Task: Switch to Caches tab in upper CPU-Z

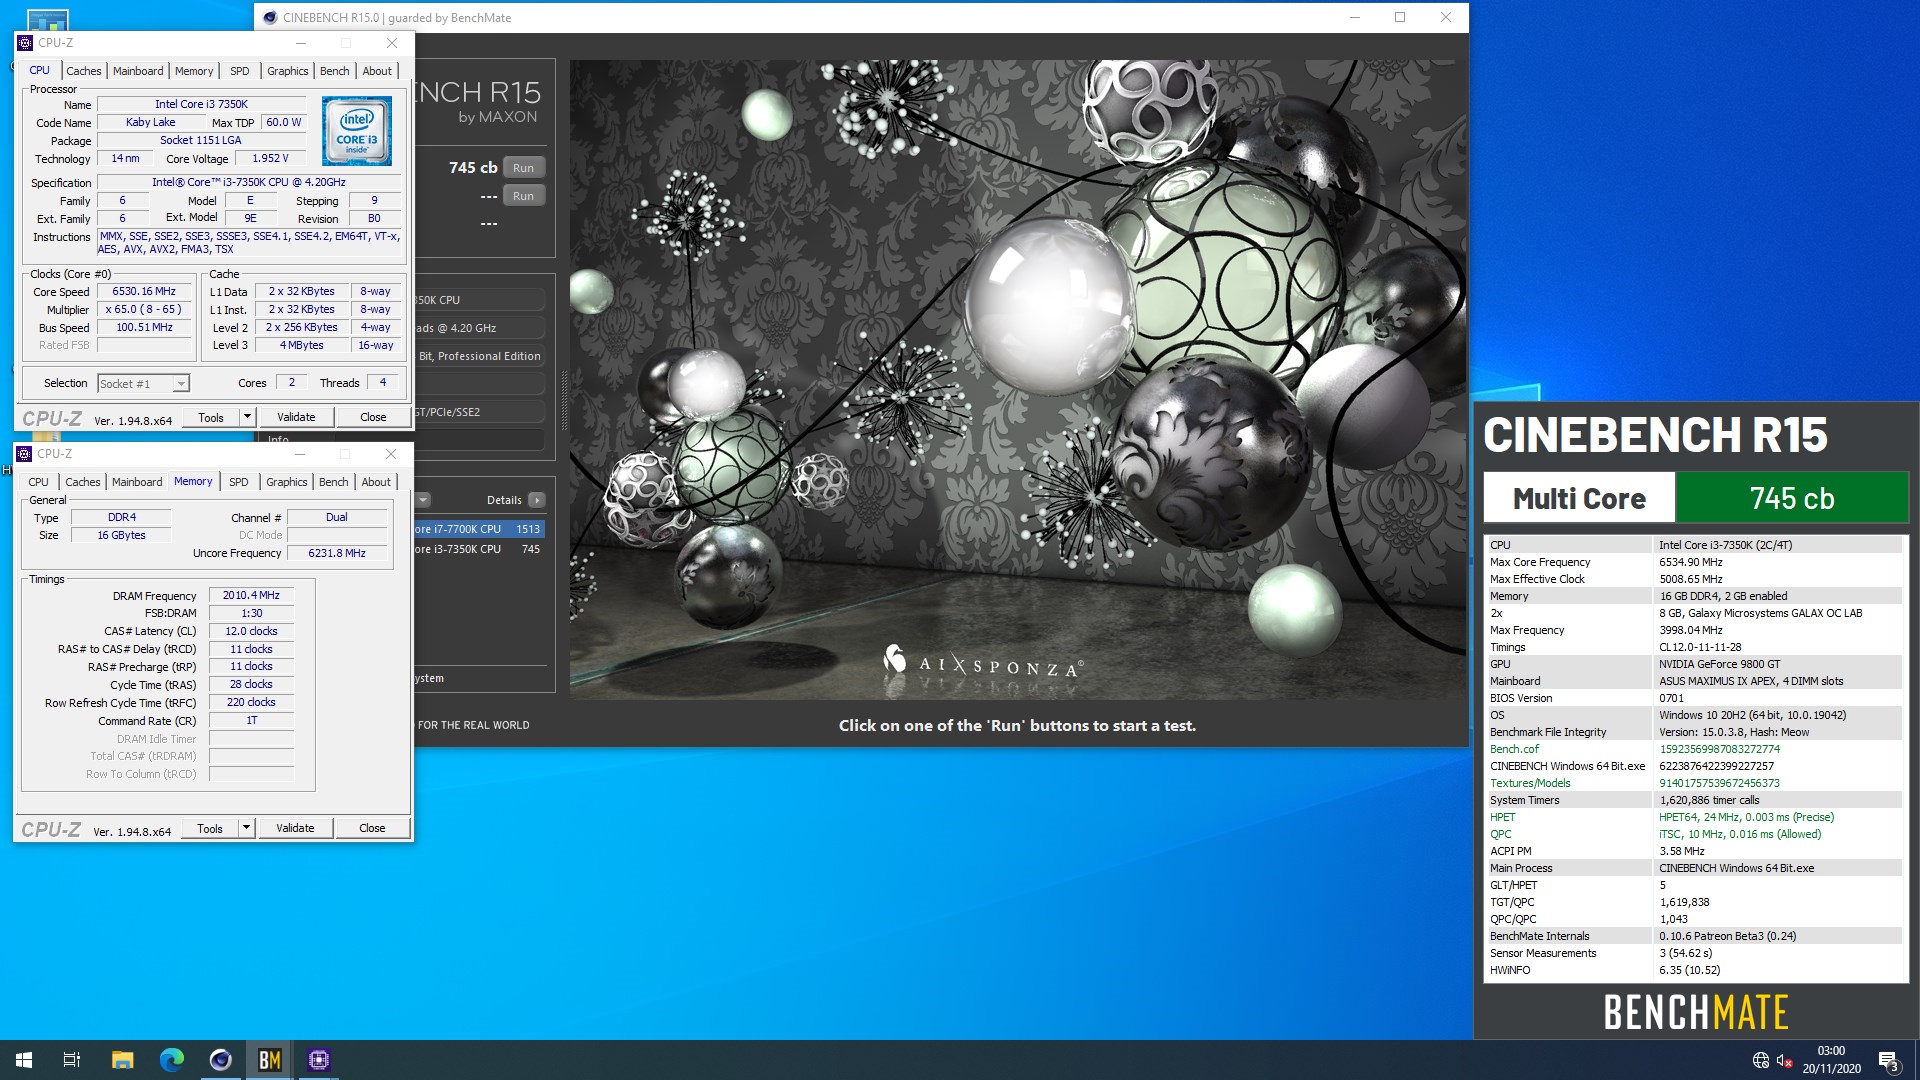Action: point(84,71)
